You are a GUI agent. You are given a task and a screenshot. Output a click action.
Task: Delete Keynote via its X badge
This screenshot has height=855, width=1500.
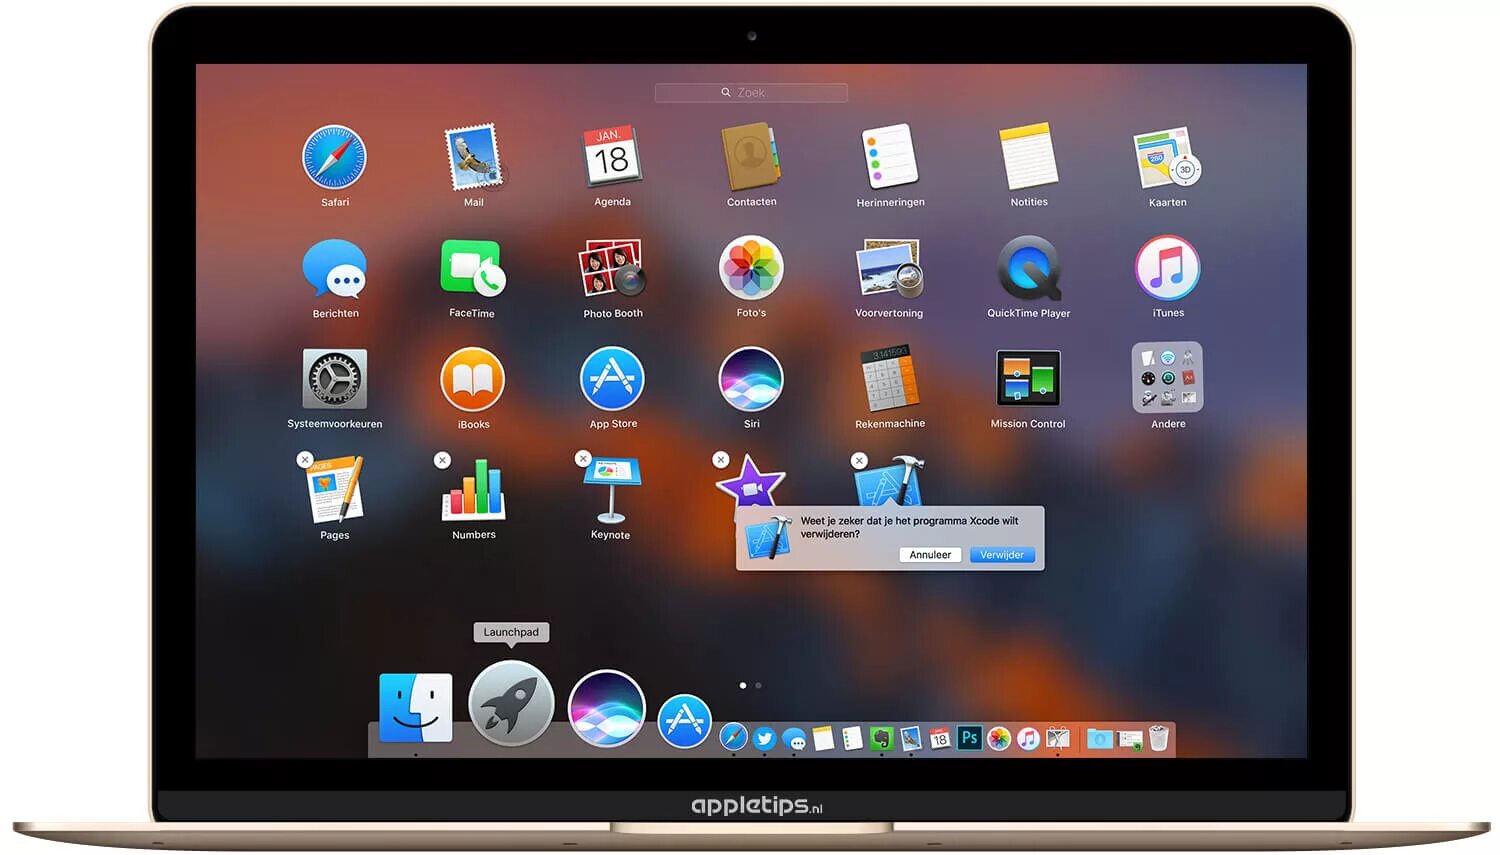(x=583, y=459)
